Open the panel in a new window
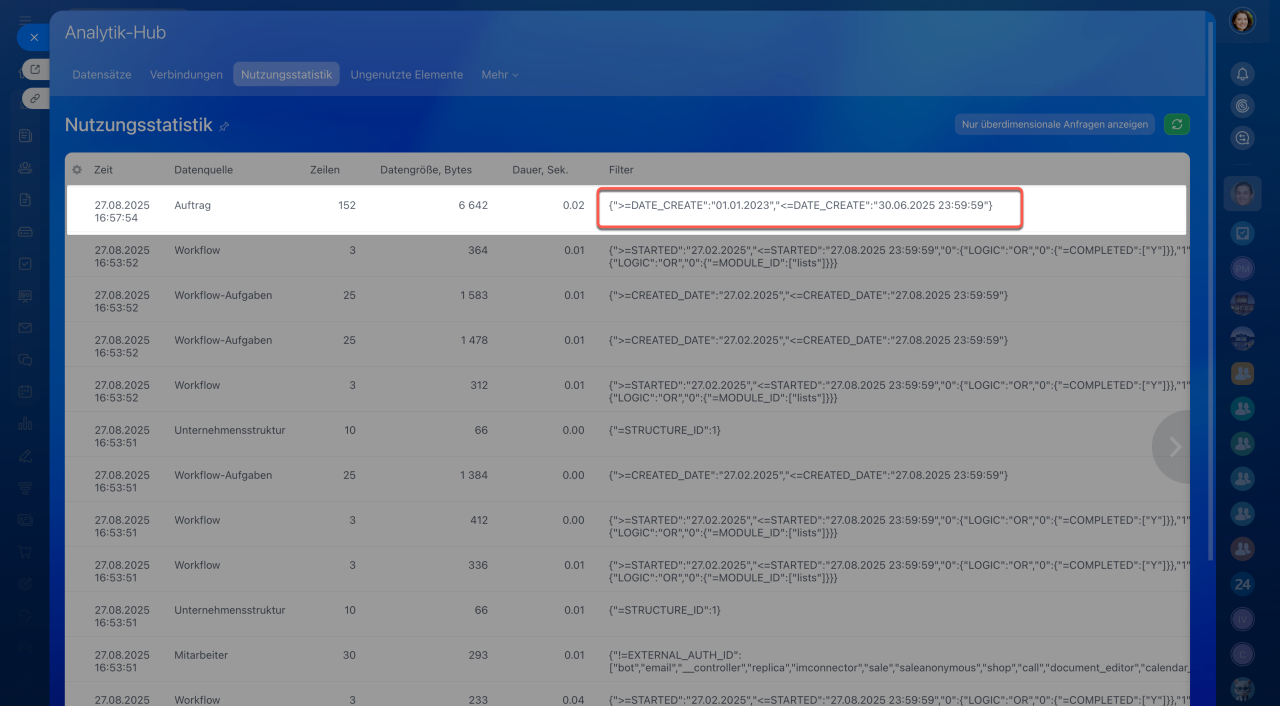The height and width of the screenshot is (706, 1280). point(35,69)
